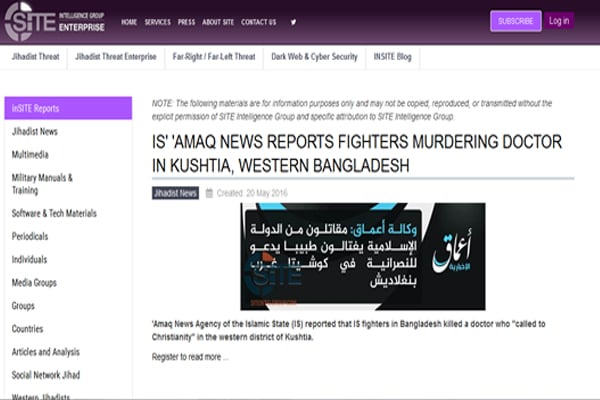The image size is (600, 400).
Task: Open Social Network Jihad sidebar link
Action: click(x=46, y=375)
